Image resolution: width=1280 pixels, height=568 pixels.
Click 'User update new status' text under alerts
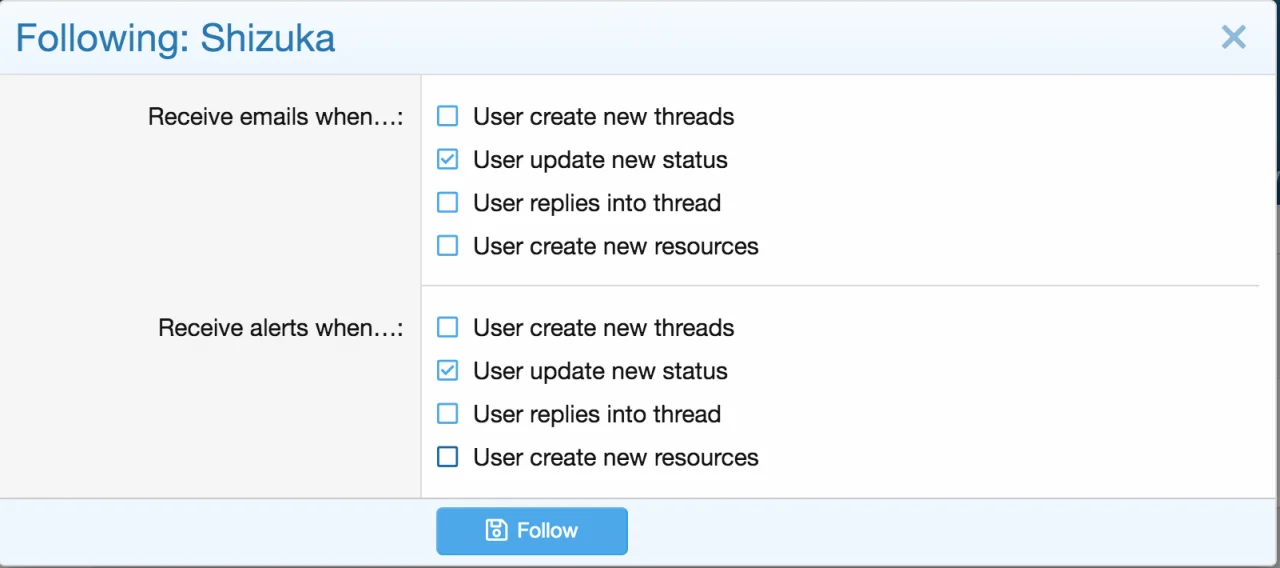[600, 371]
